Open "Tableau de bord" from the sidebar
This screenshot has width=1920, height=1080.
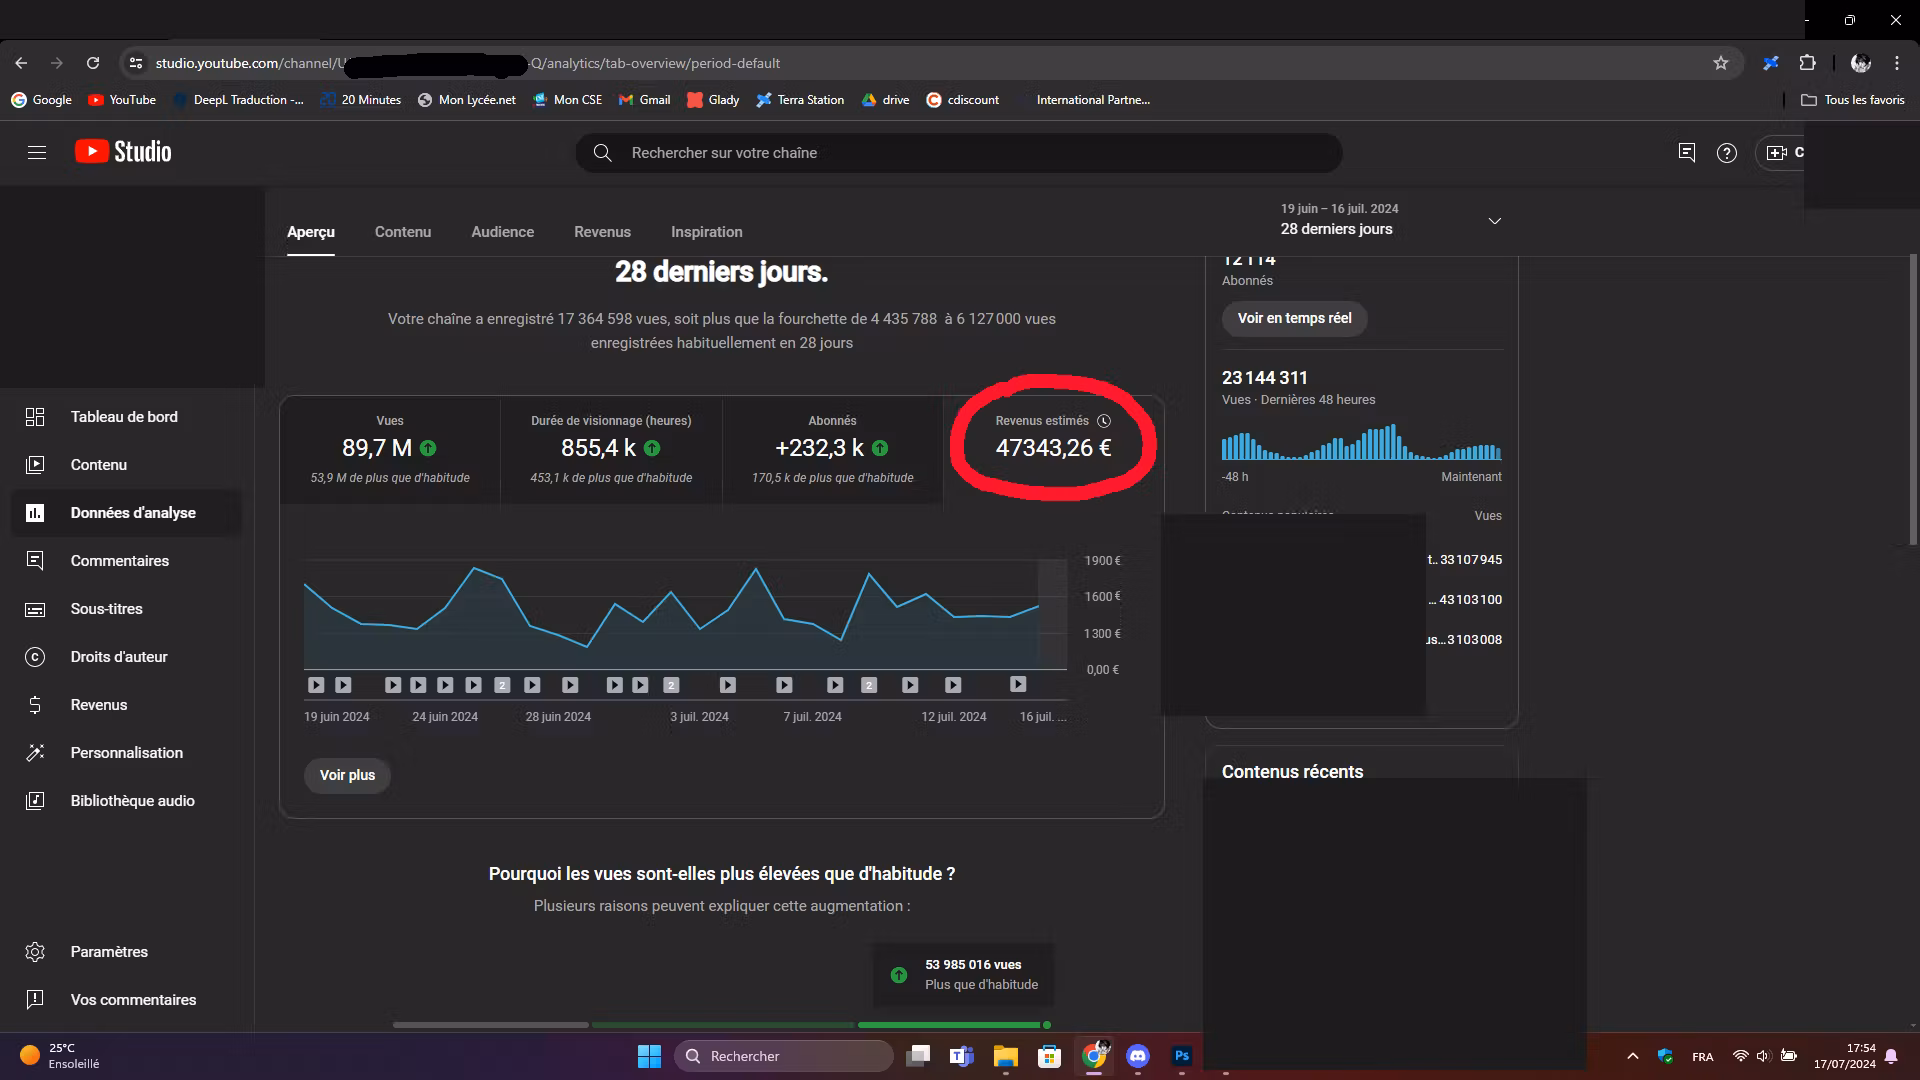tap(122, 416)
